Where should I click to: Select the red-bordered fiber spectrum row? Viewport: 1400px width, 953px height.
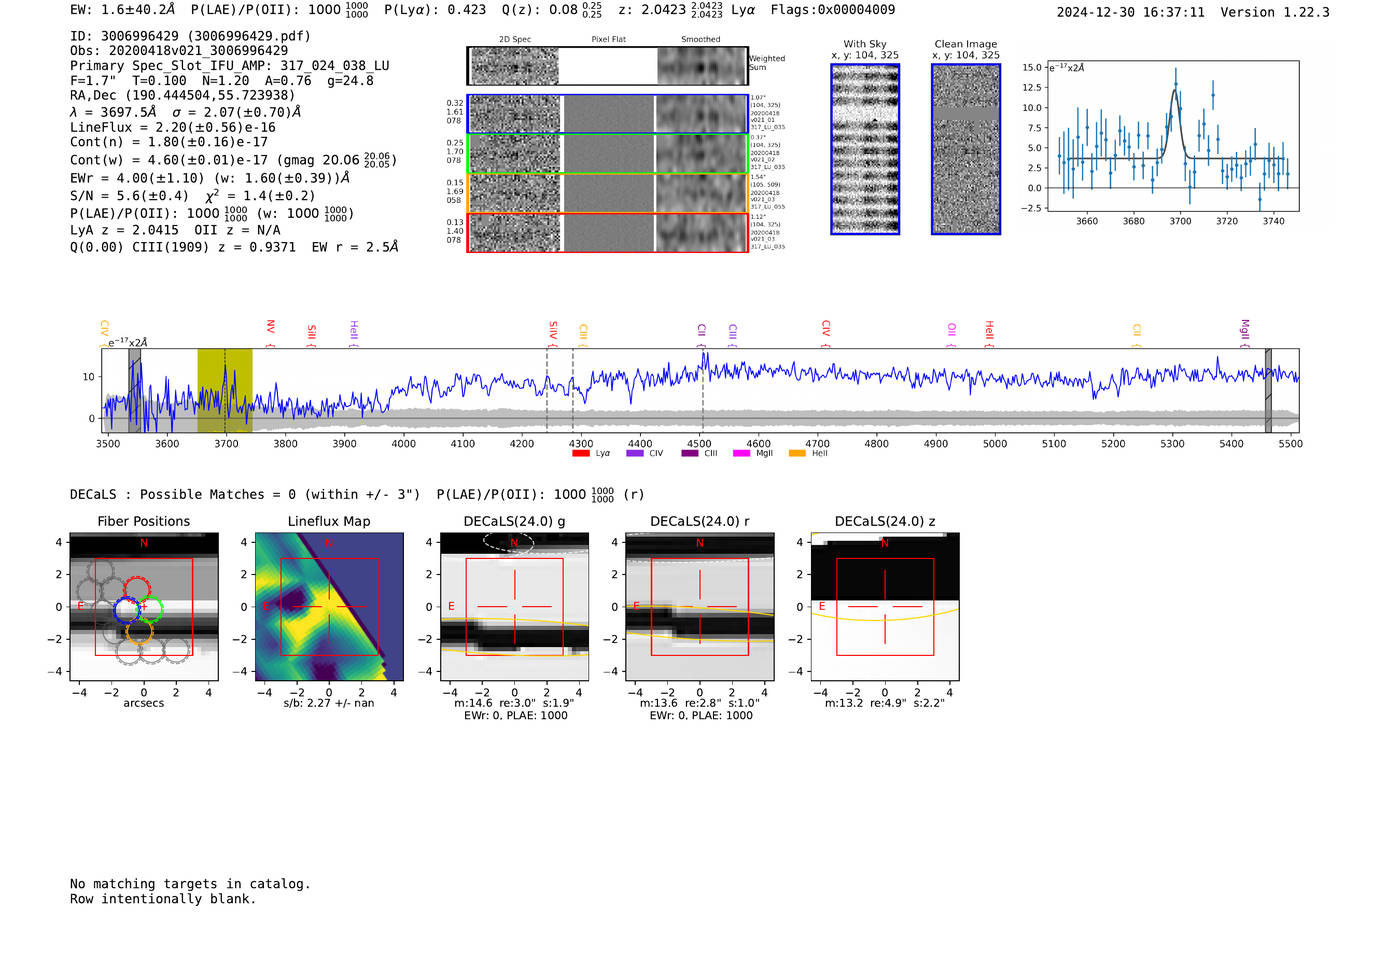click(608, 232)
